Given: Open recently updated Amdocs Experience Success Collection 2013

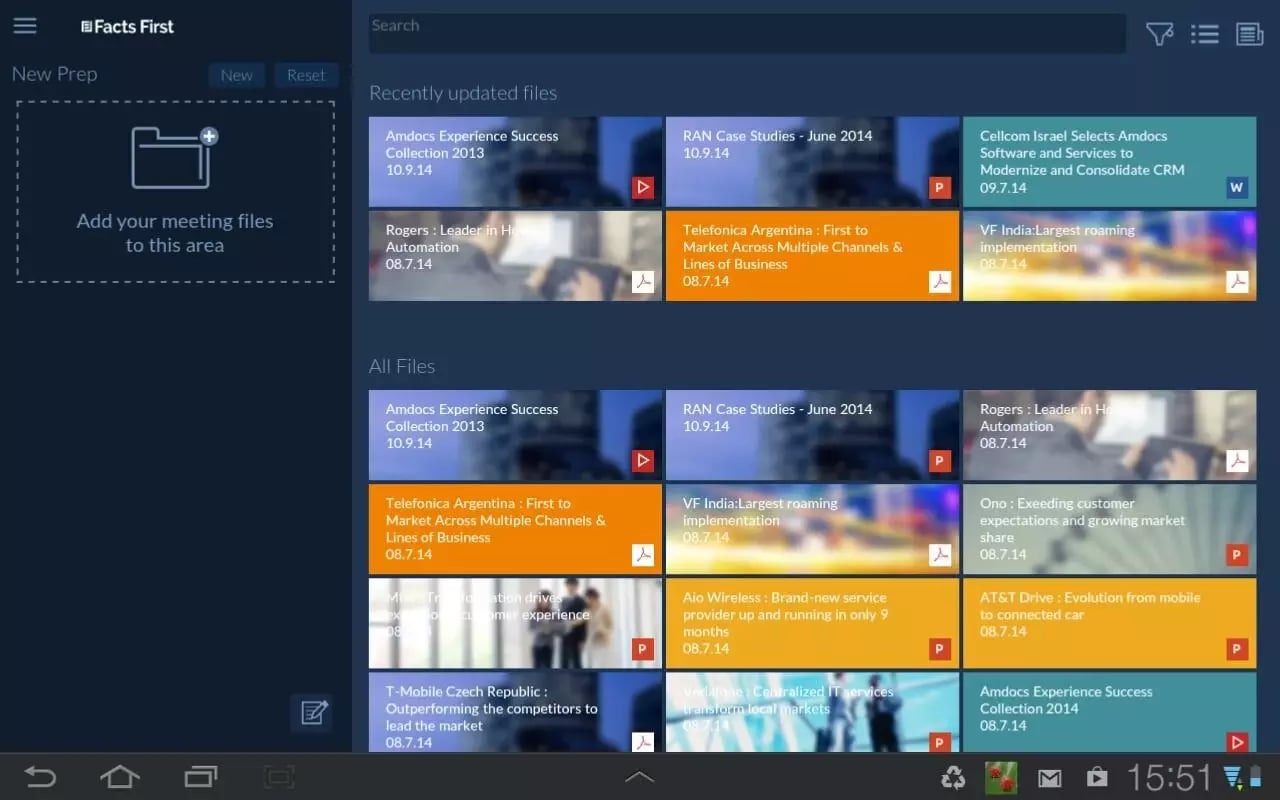Looking at the screenshot, I should (x=515, y=162).
